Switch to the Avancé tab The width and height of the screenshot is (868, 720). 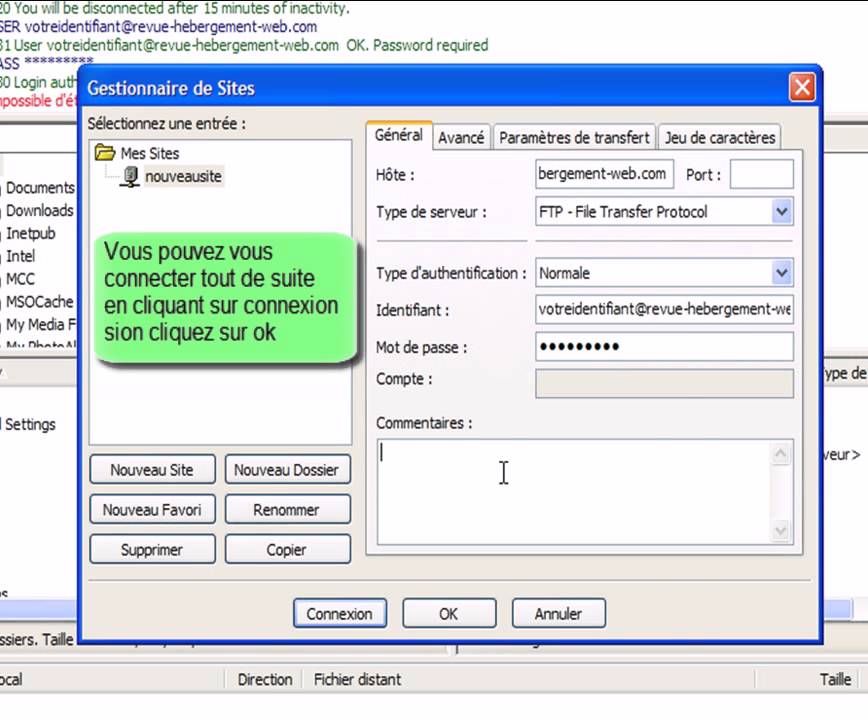pos(461,137)
